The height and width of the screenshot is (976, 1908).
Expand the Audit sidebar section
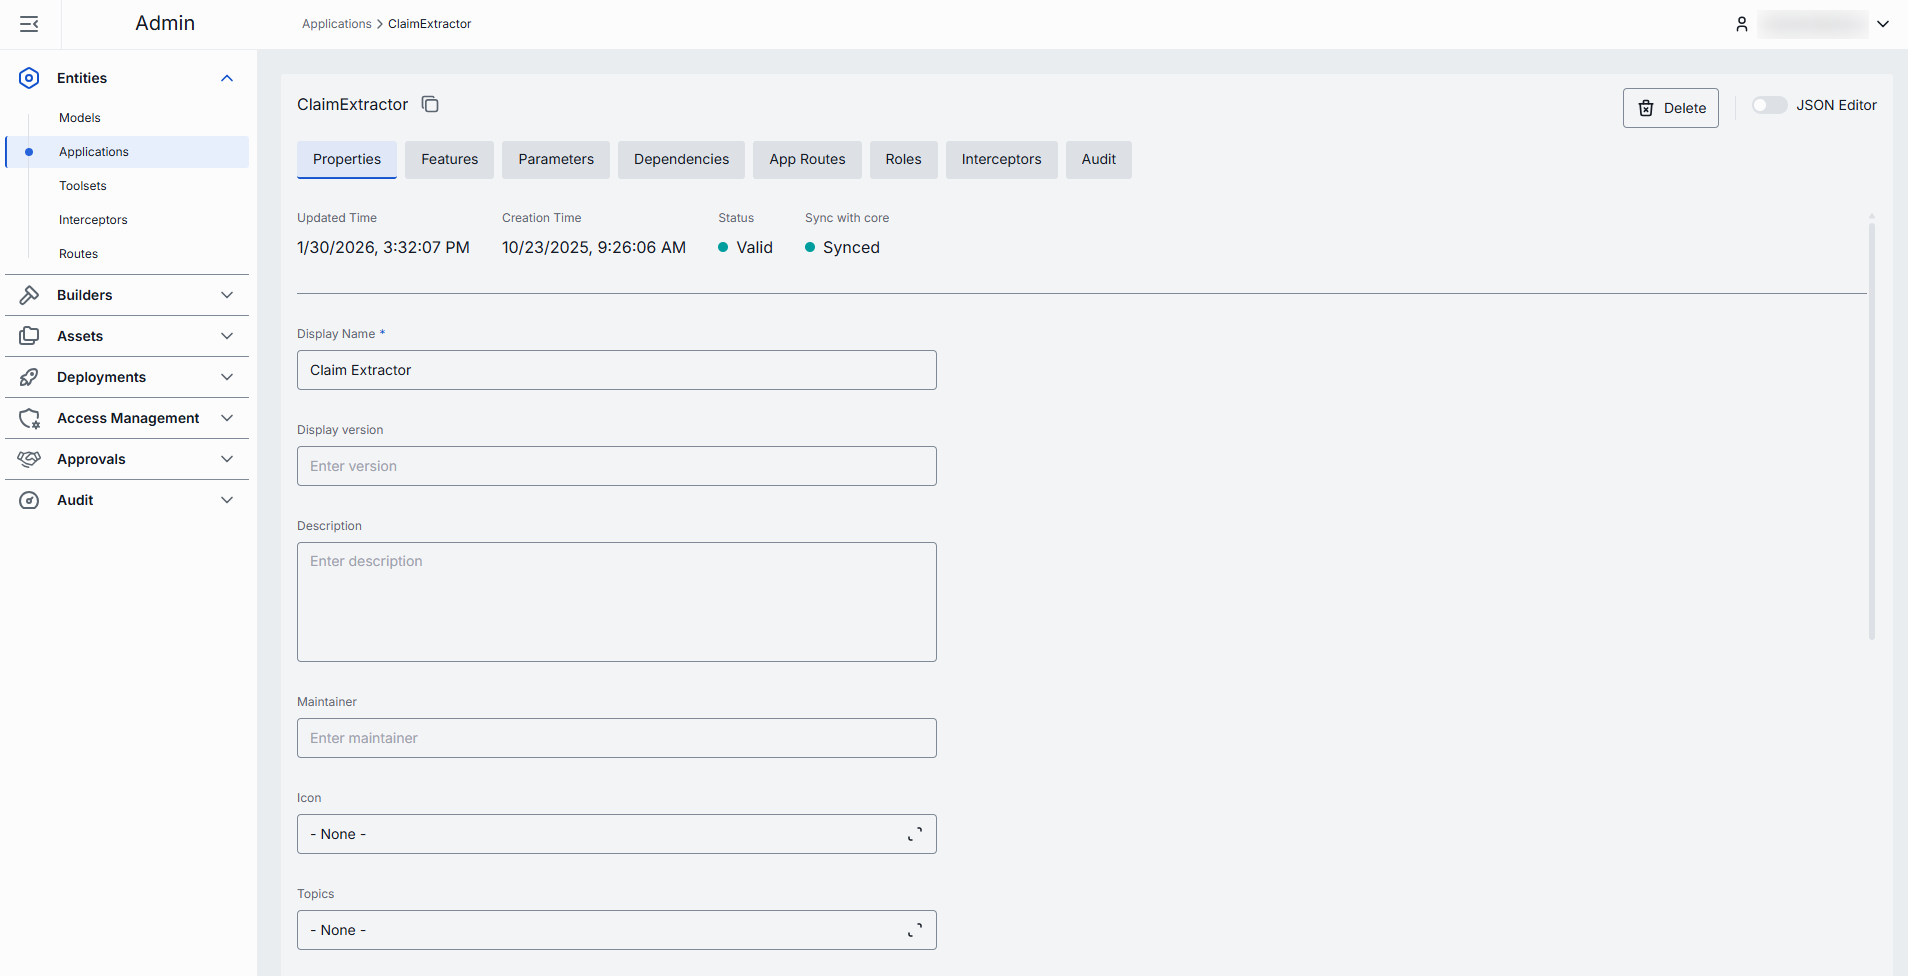coord(227,500)
